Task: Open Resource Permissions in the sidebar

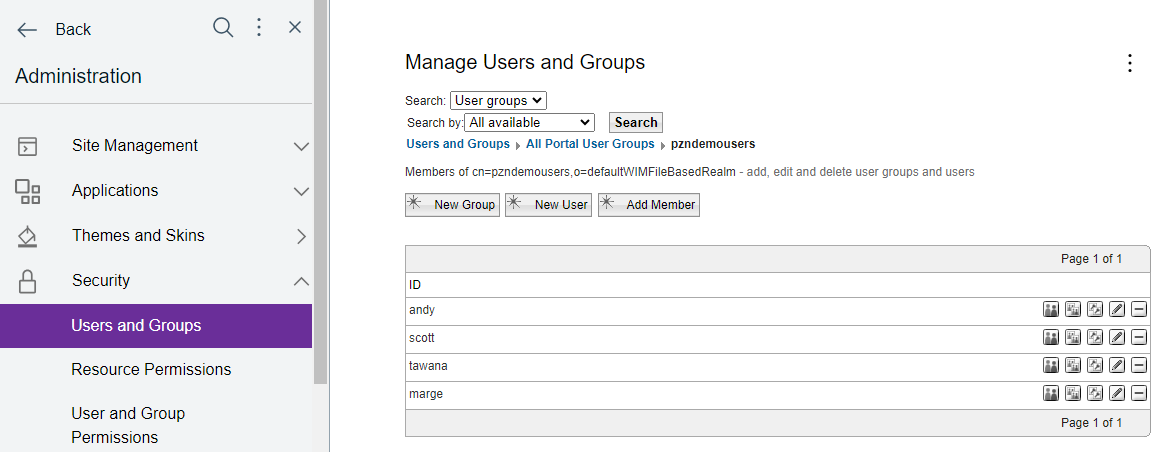Action: click(151, 370)
